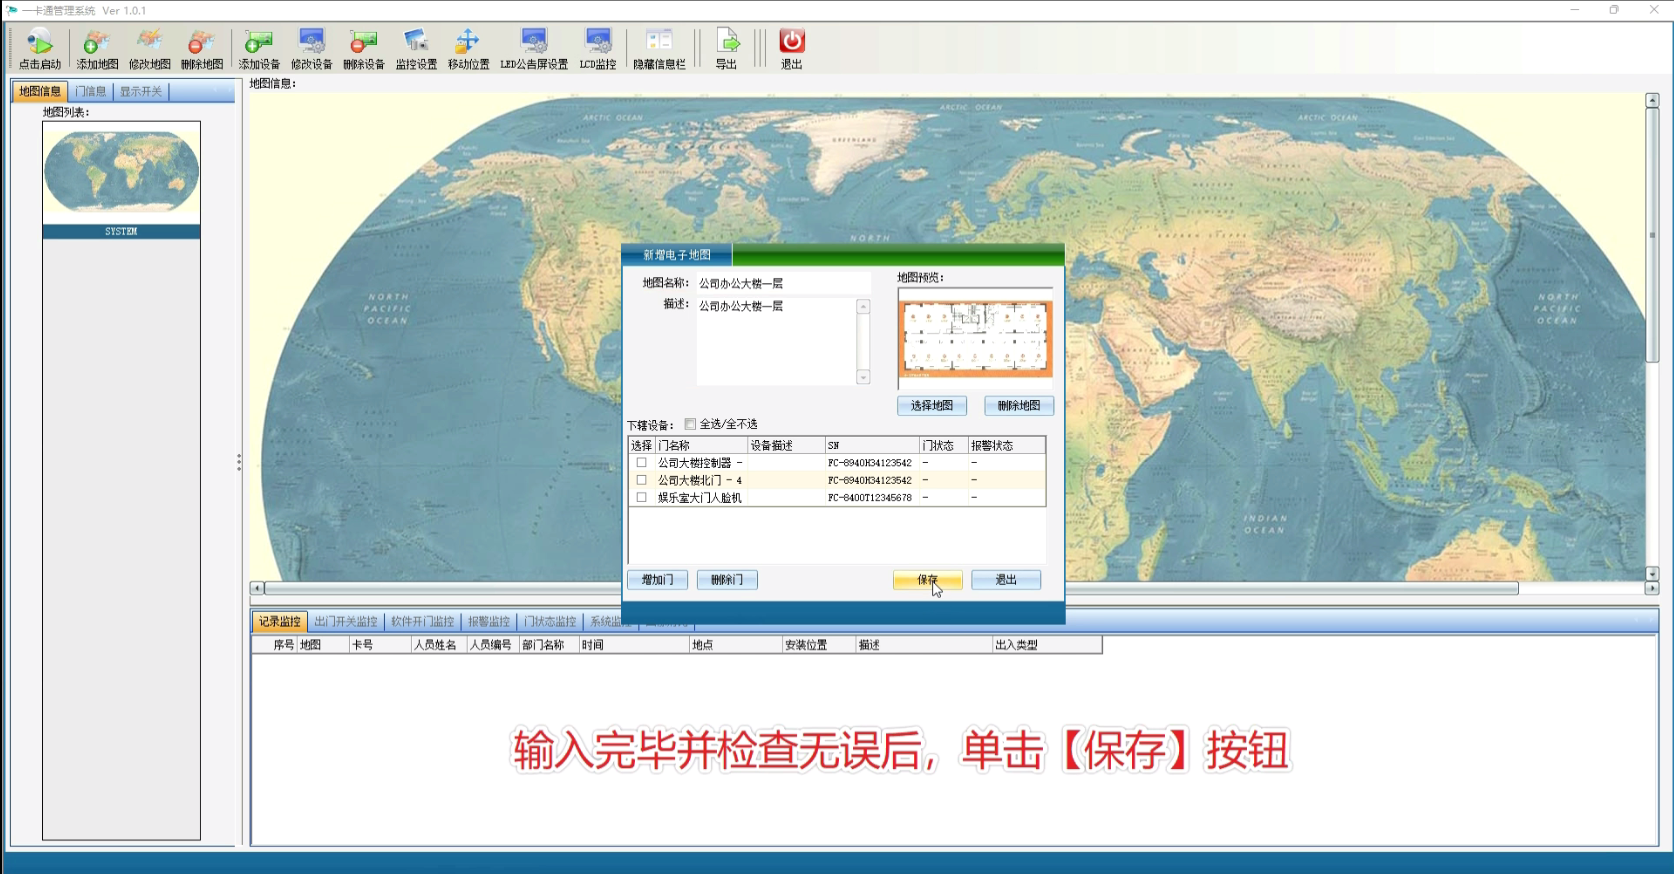Click map vertical scrollbar down arrow

point(1652,574)
